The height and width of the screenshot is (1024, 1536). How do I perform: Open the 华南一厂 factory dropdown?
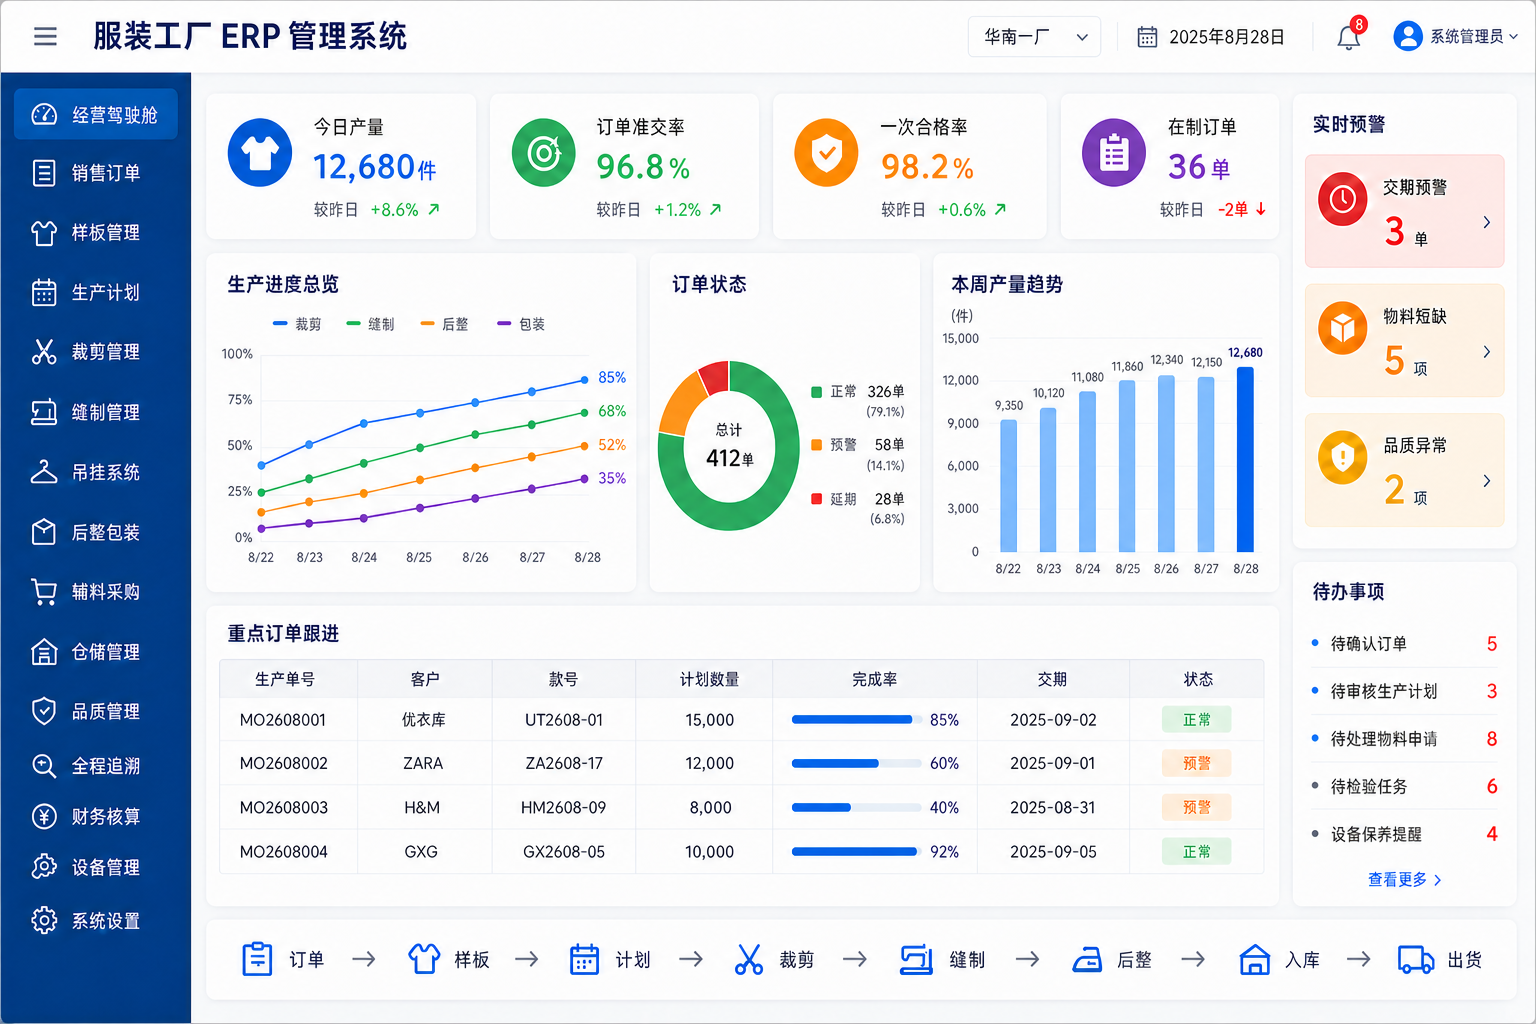pos(1034,37)
